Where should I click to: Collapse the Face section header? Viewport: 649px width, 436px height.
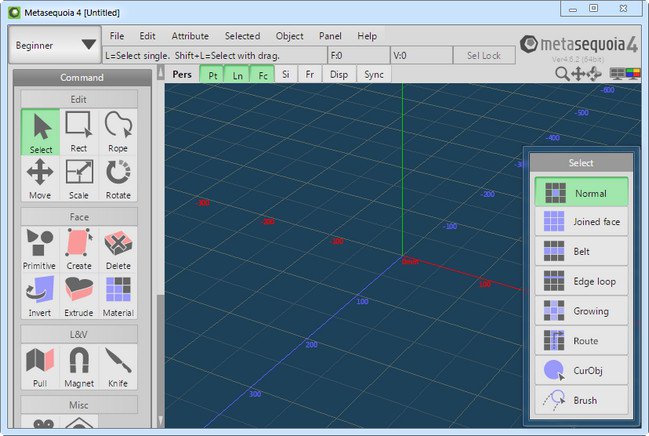[x=79, y=217]
